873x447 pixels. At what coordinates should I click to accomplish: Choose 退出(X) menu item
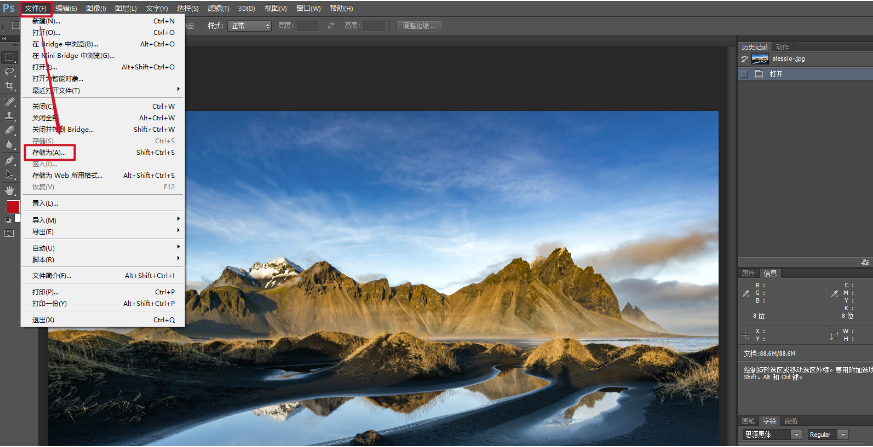point(103,320)
